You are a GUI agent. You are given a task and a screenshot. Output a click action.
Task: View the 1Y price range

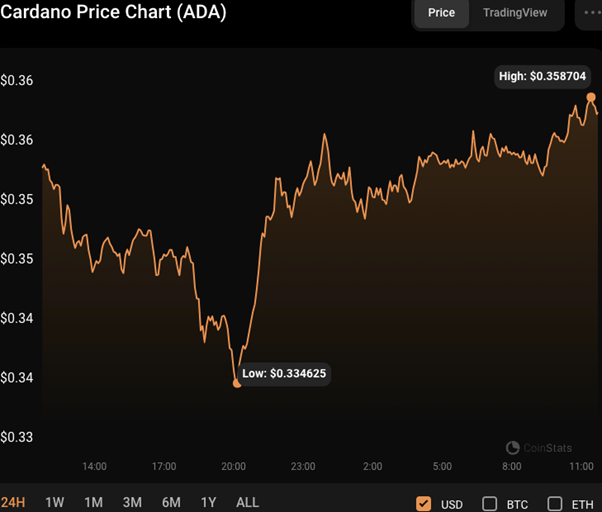click(208, 502)
